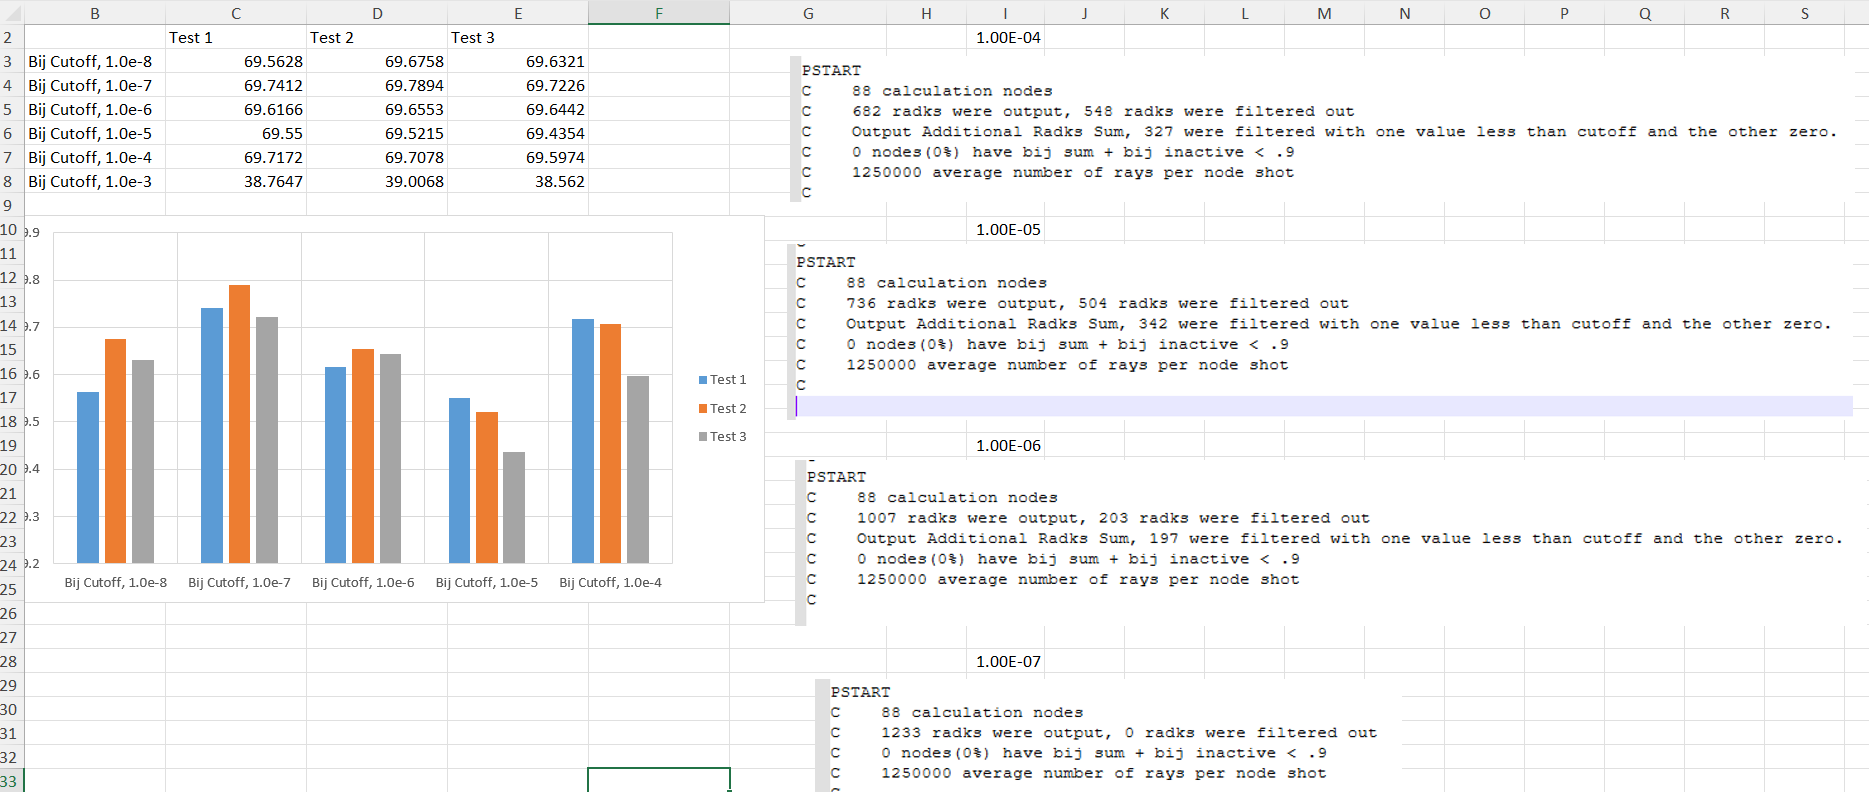This screenshot has width=1869, height=792.
Task: Click the 'Test 1' chart legend entry
Action: click(x=723, y=380)
